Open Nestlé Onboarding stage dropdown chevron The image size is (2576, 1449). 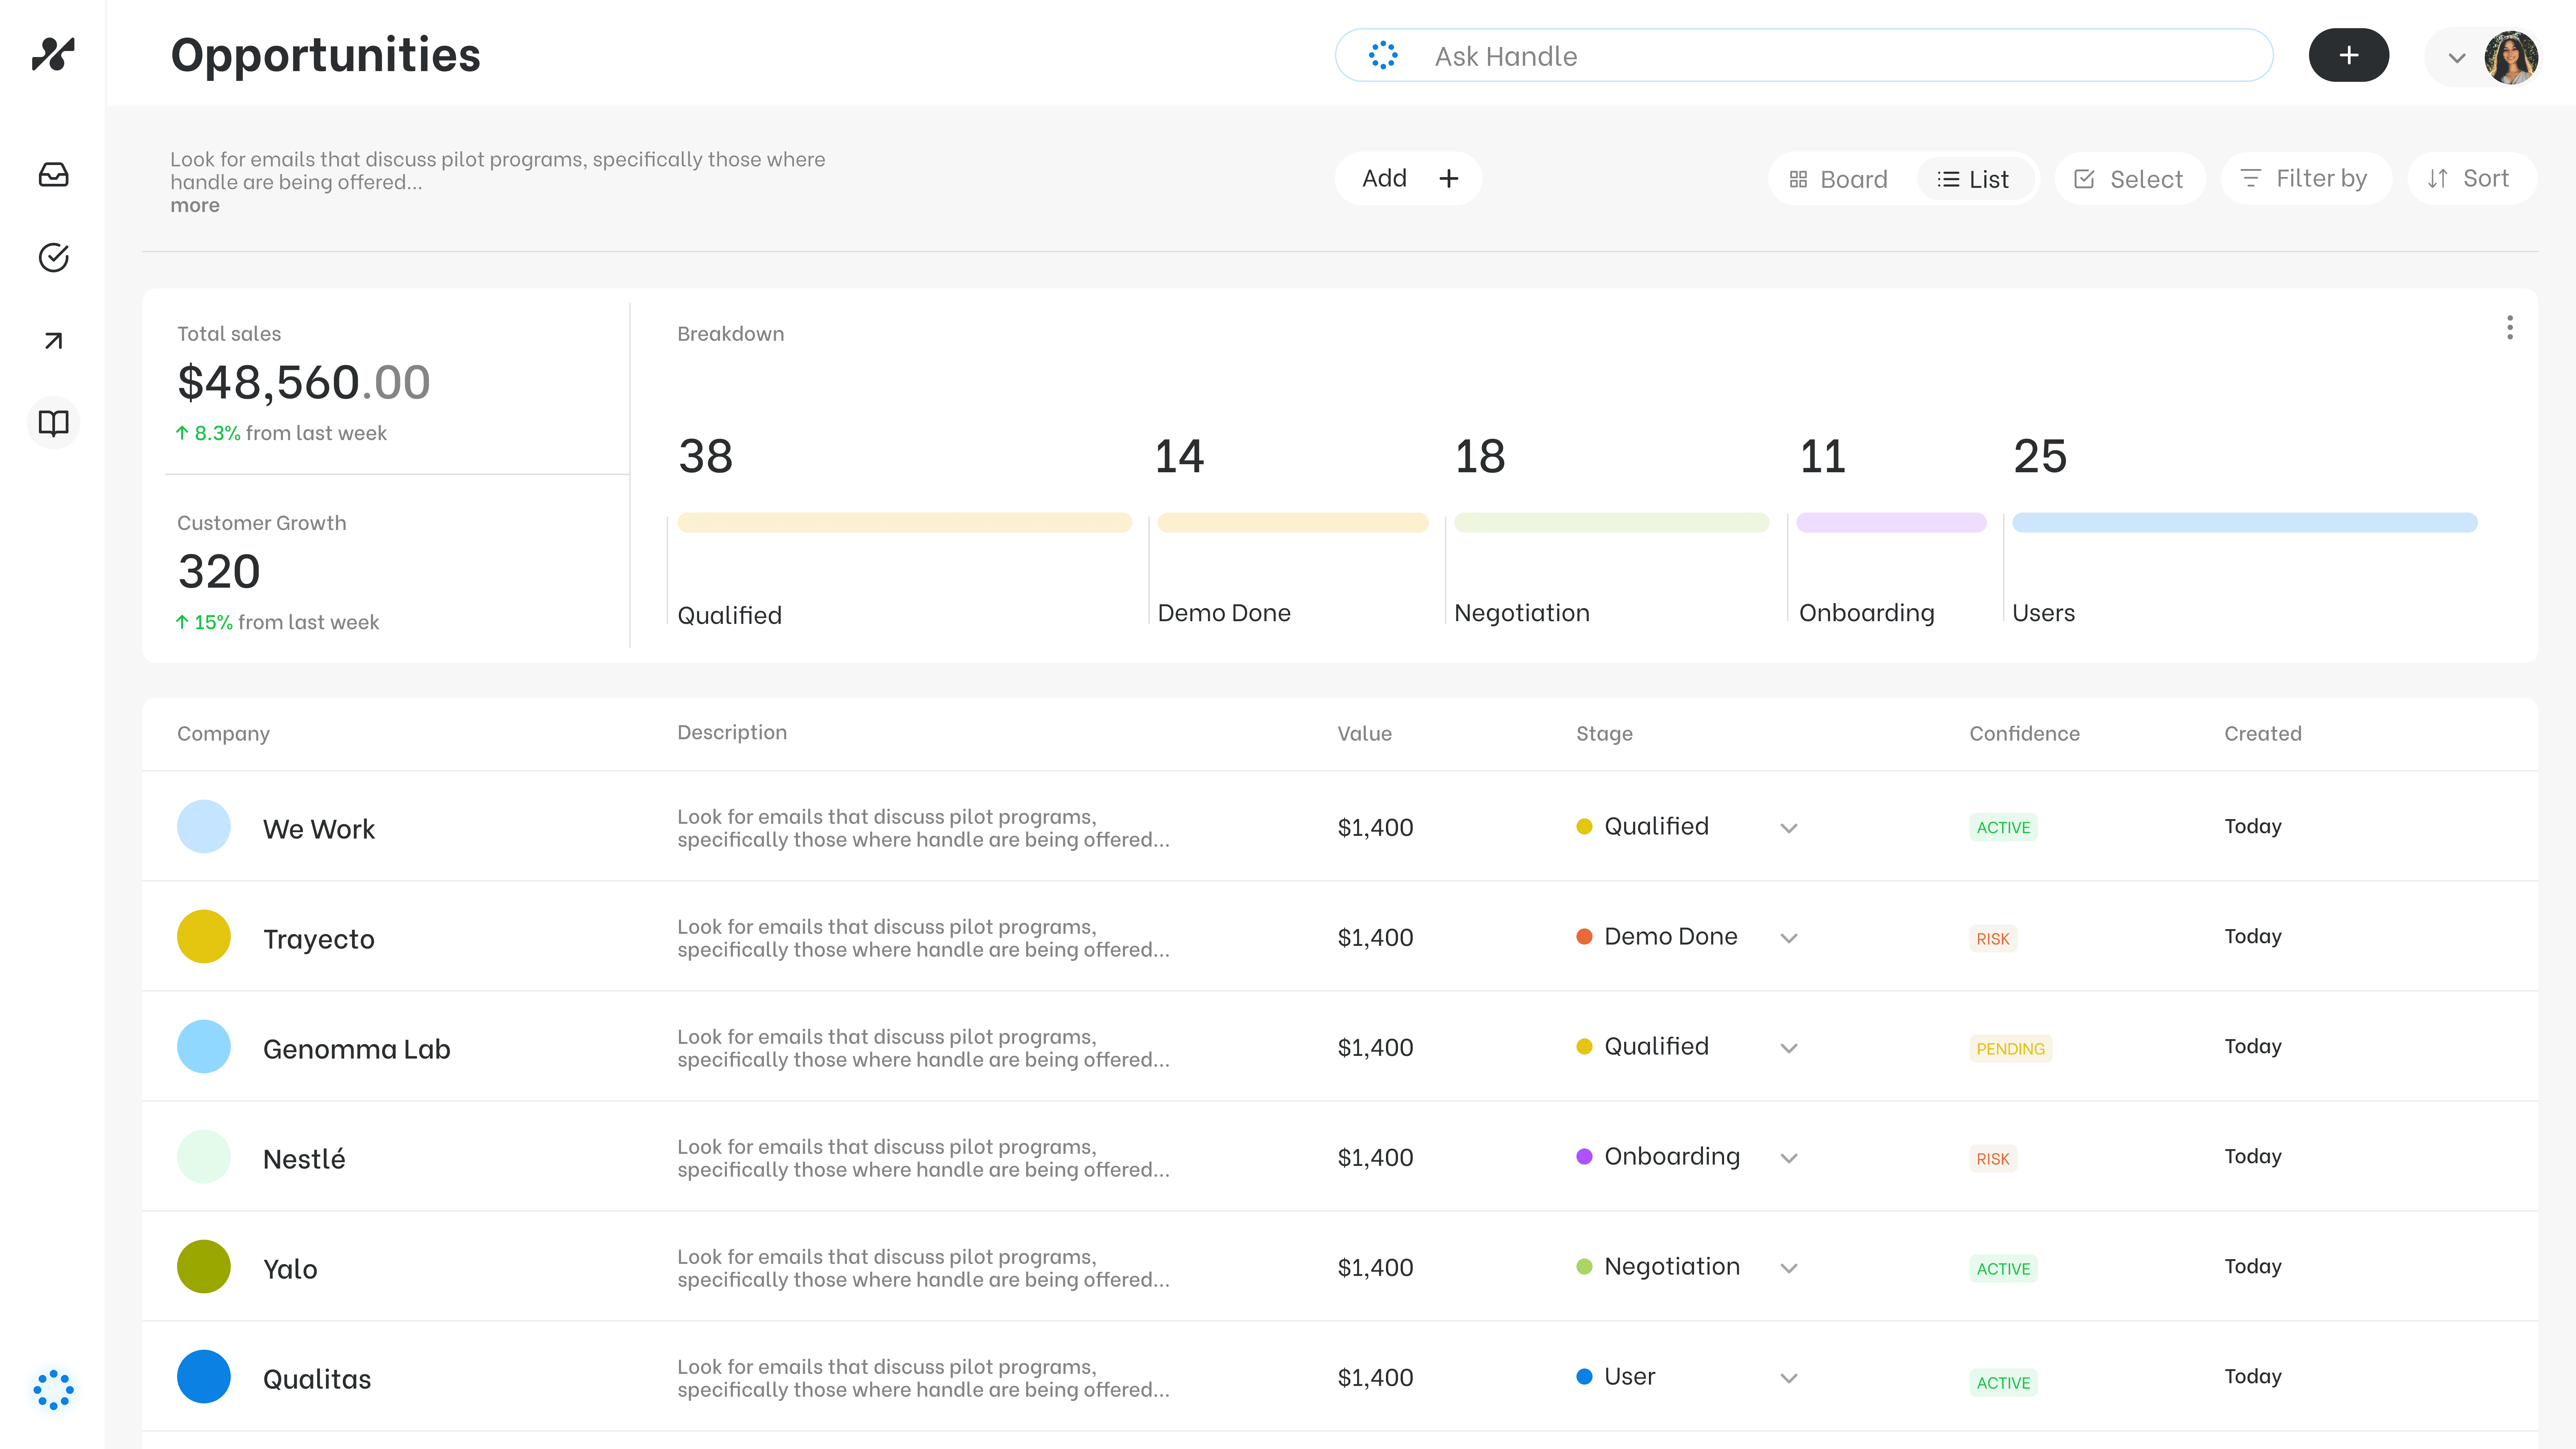click(1789, 1158)
